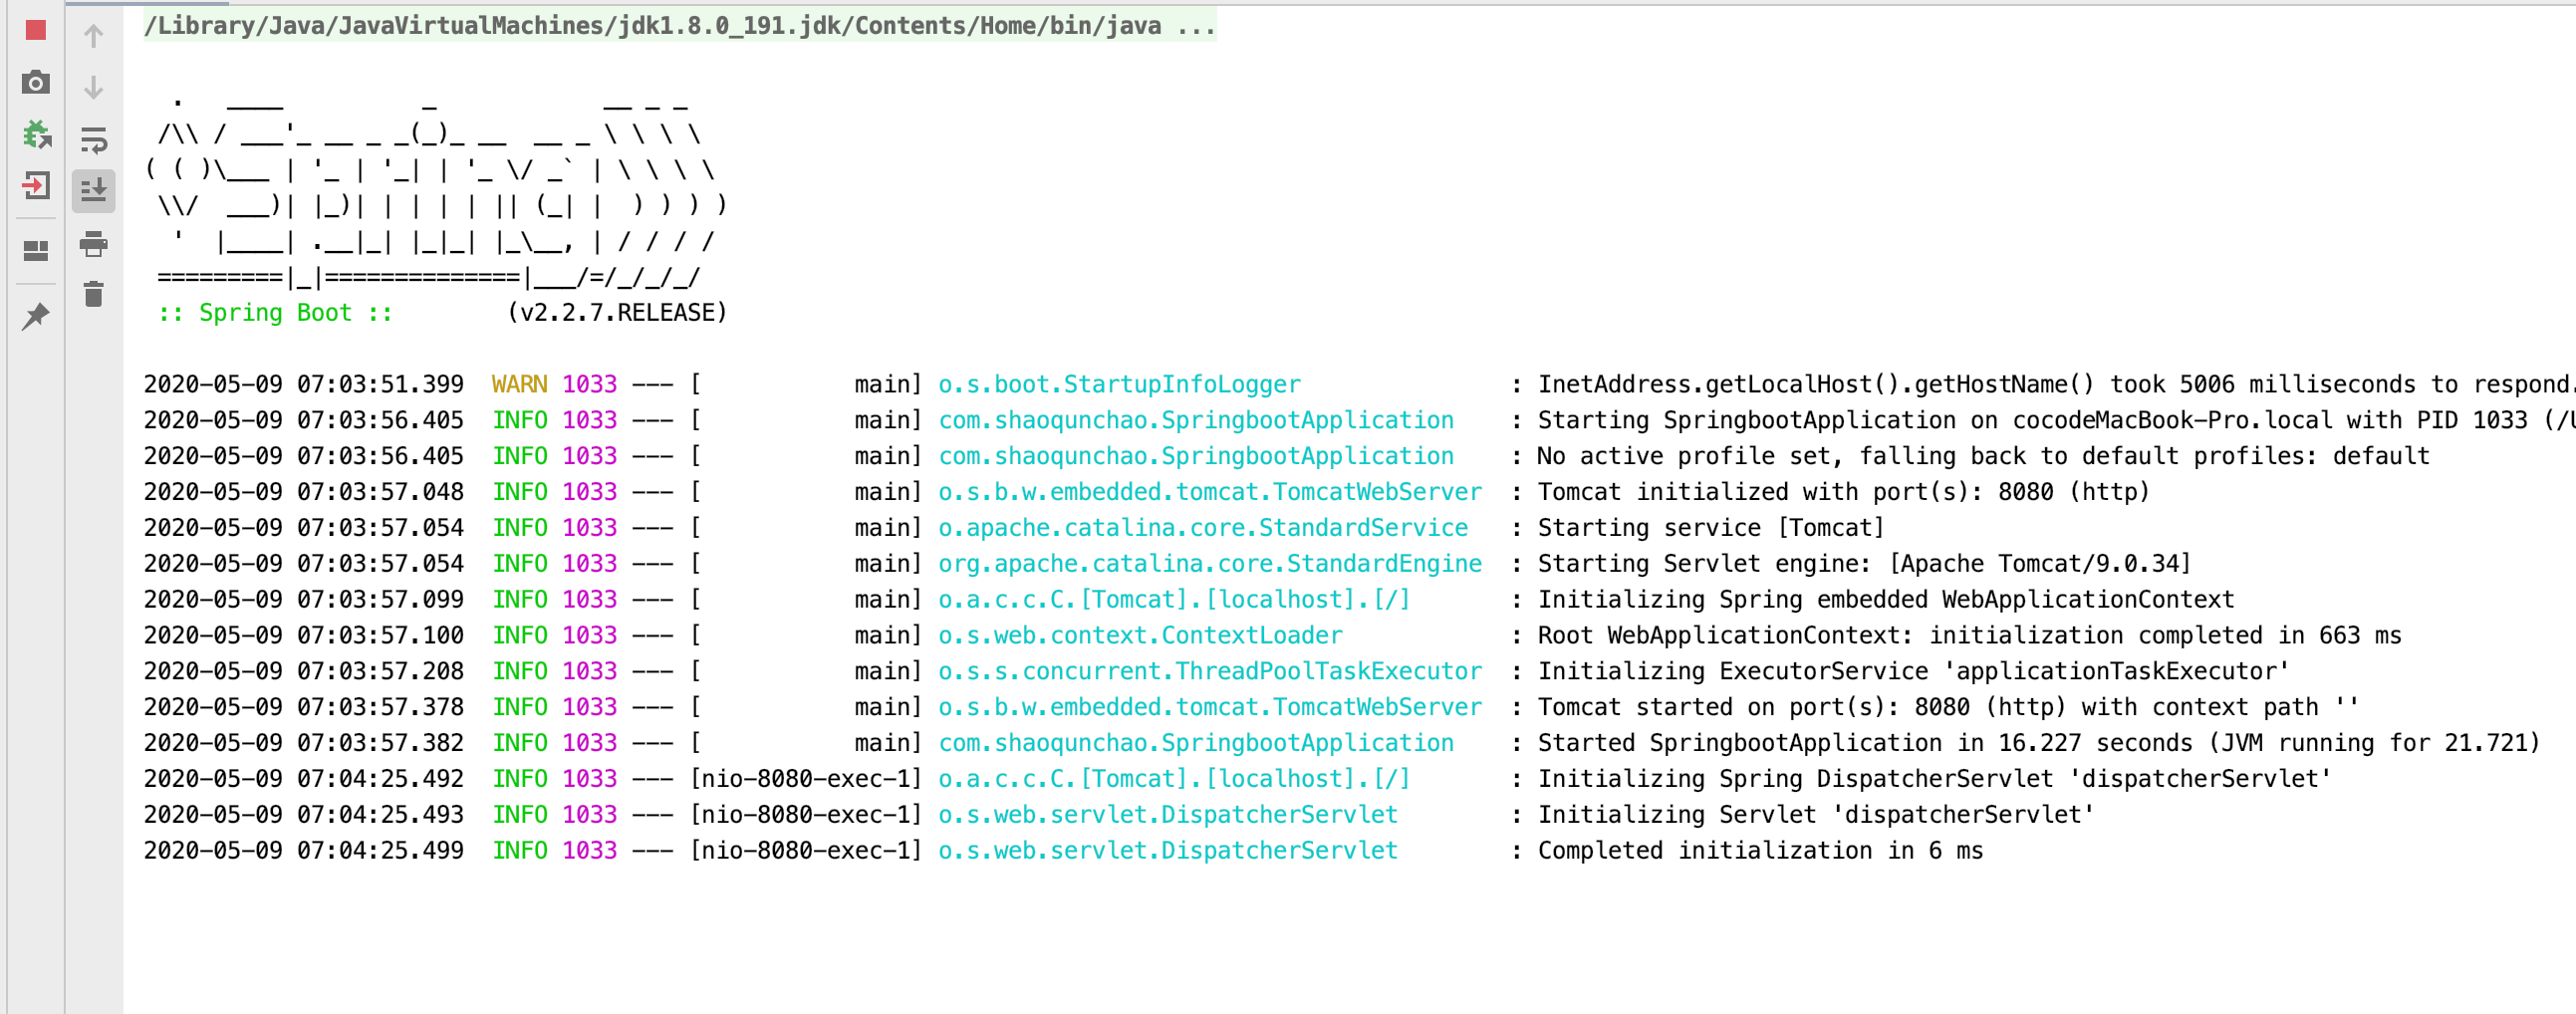2576x1014 pixels.
Task: Click 'No active profile set' log message
Action: (x=1983, y=456)
